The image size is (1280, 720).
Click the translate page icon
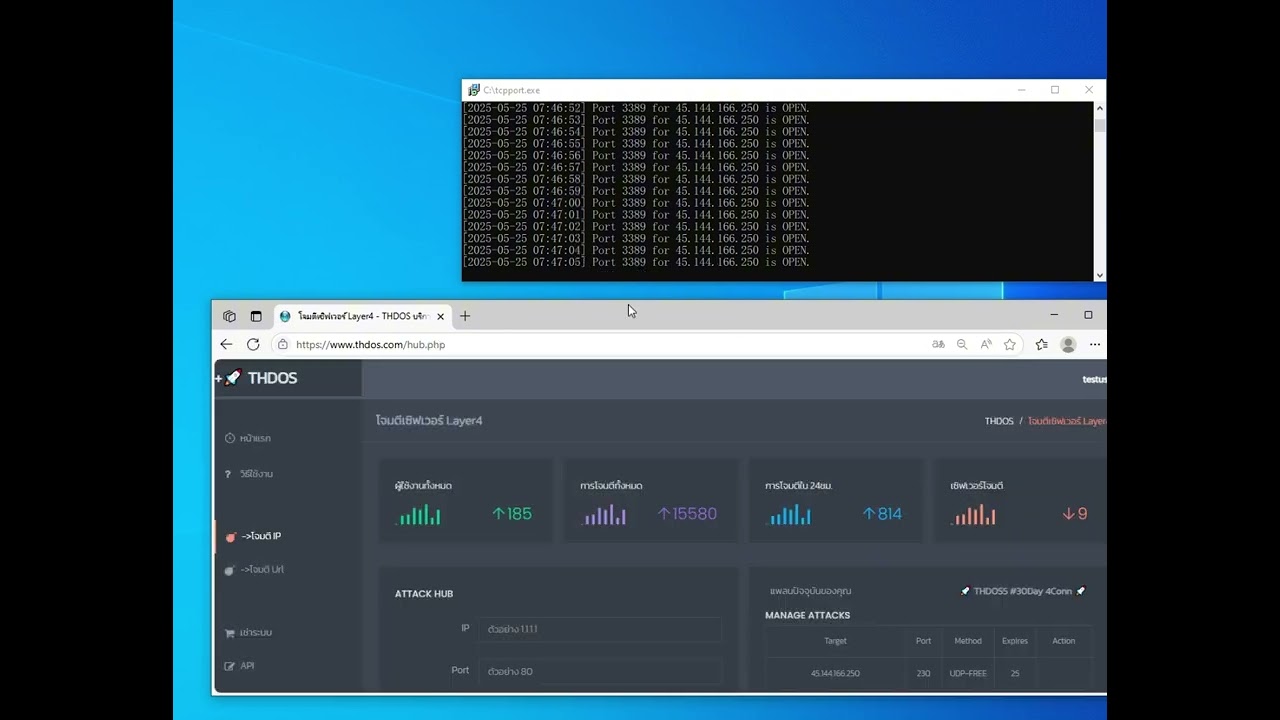[x=938, y=344]
